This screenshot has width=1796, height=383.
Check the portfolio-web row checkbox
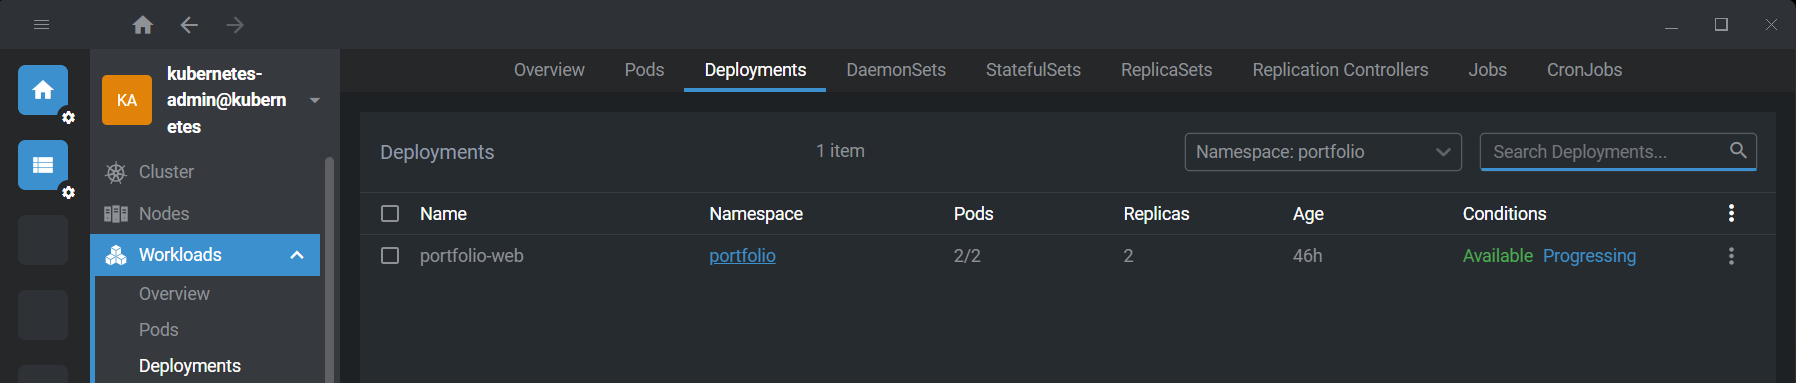tap(390, 256)
